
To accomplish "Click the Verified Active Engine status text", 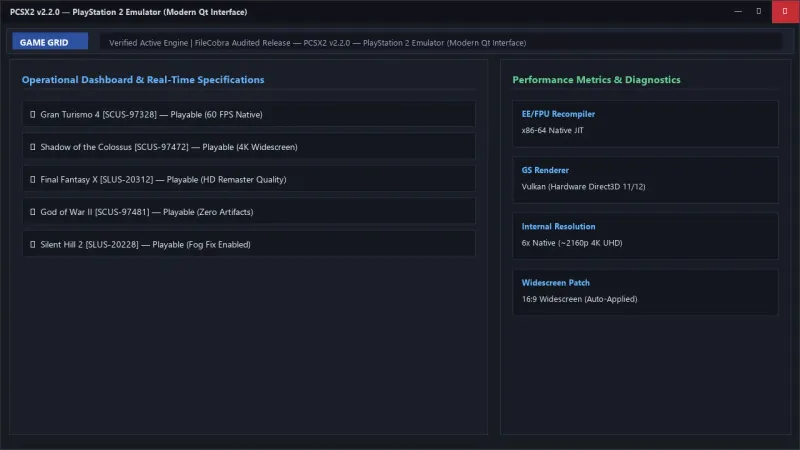I will 317,43.
